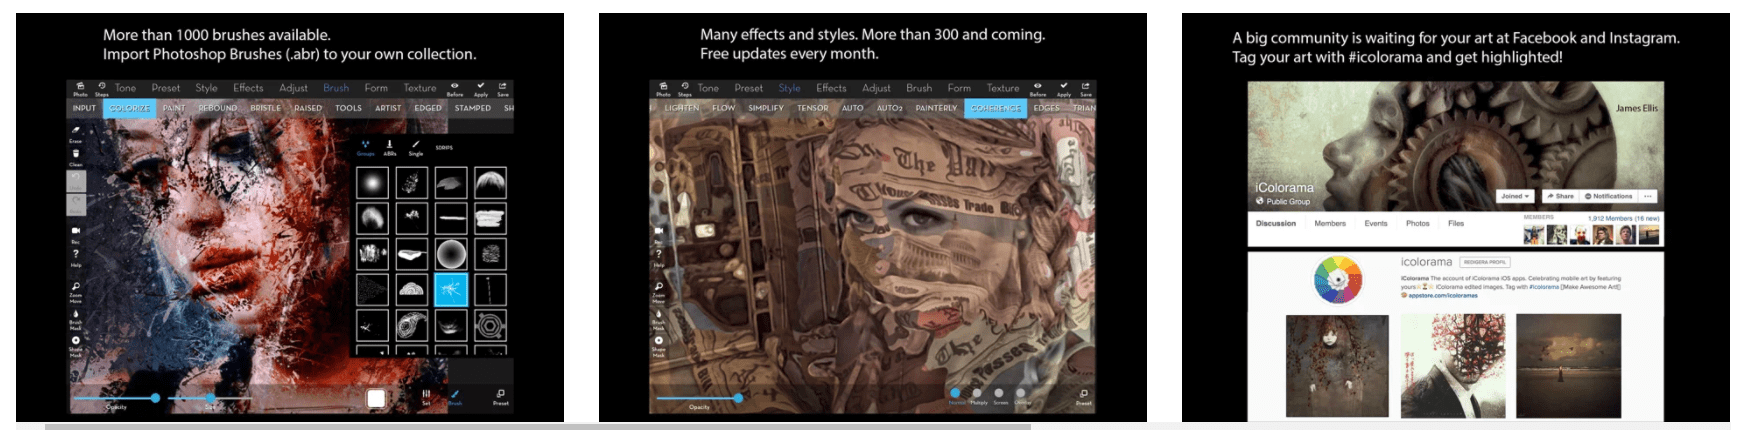Open Members tab in Facebook group
Screen dimensions: 1737x430
pyautogui.click(x=1330, y=223)
